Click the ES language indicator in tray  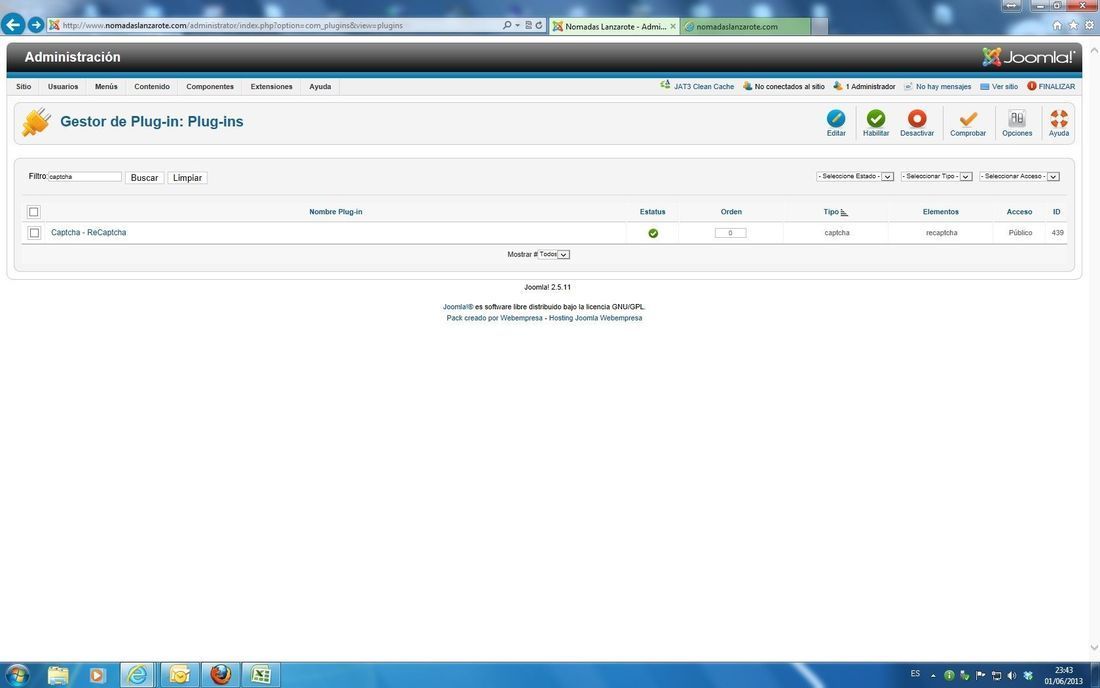tap(915, 674)
